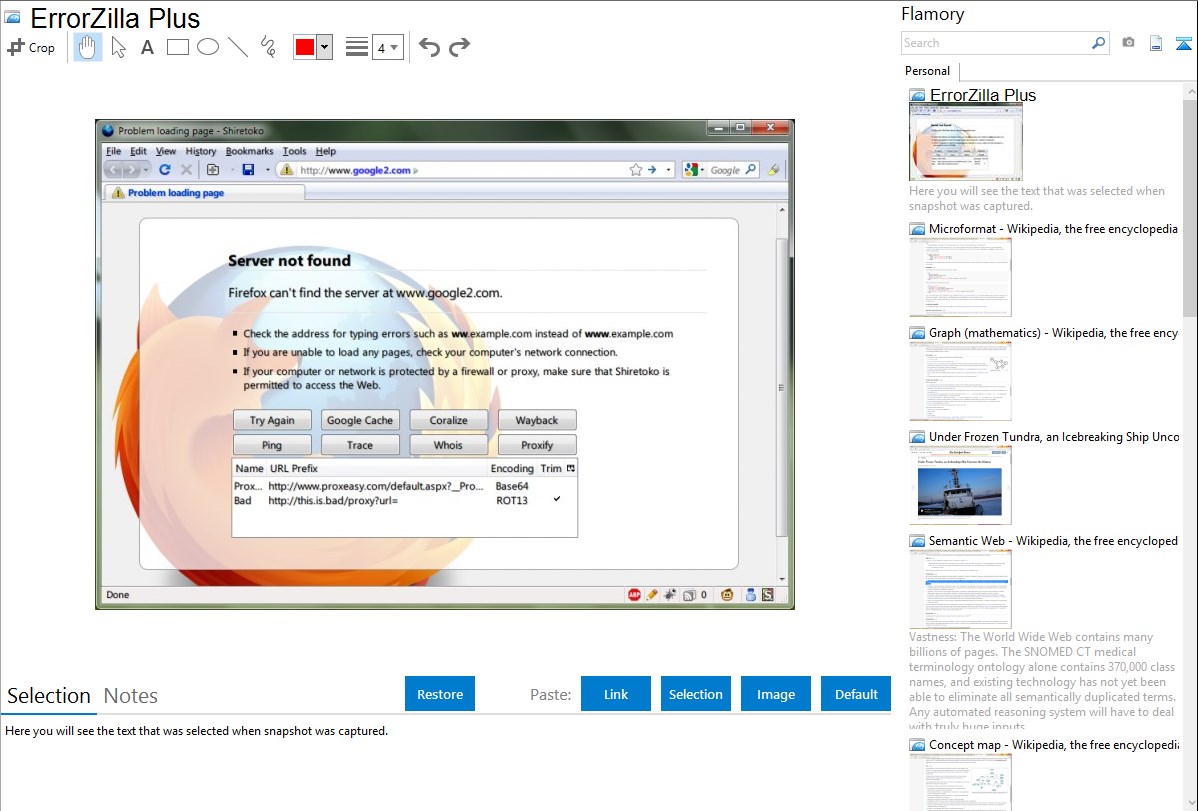The width and height of the screenshot is (1198, 811).
Task: Click the bookmark star in snapshot address bar
Action: (x=636, y=170)
